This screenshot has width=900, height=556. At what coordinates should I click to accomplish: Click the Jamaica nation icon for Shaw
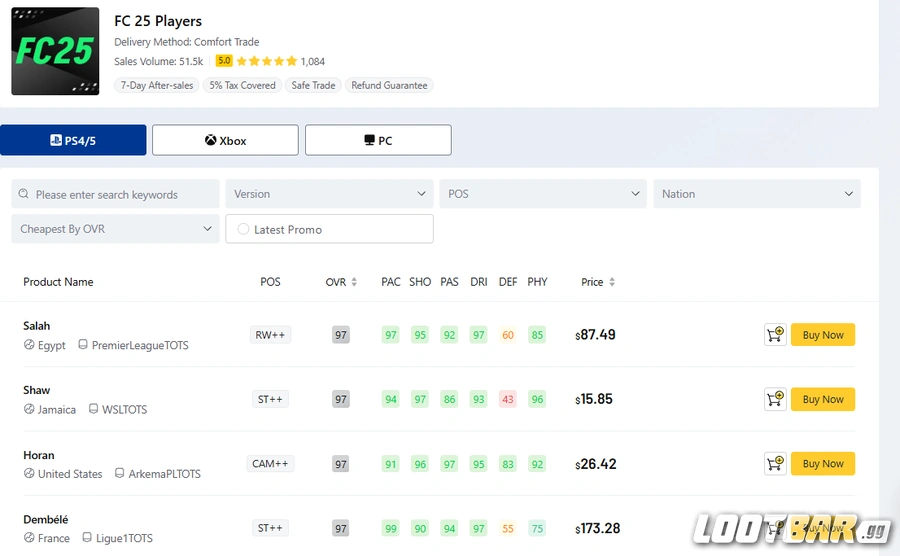pyautogui.click(x=30, y=410)
